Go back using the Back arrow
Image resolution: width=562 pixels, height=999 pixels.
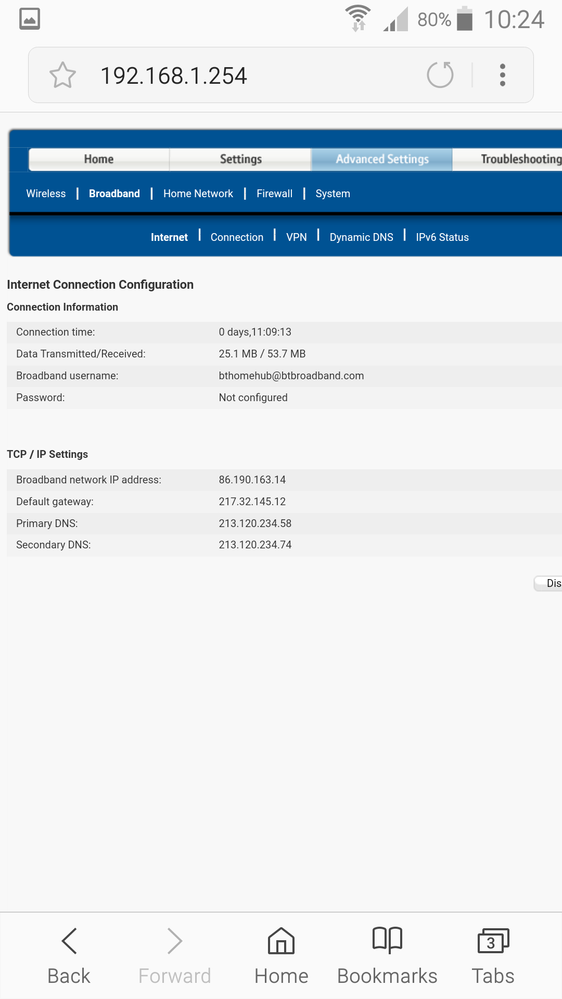pos(69,955)
